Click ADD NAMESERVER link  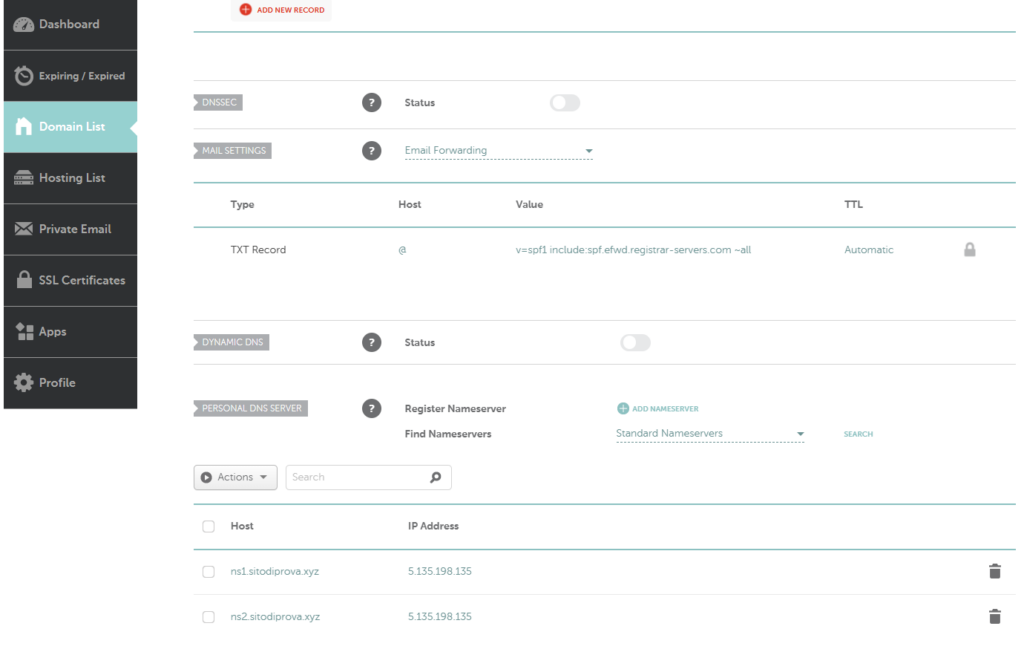coord(665,409)
